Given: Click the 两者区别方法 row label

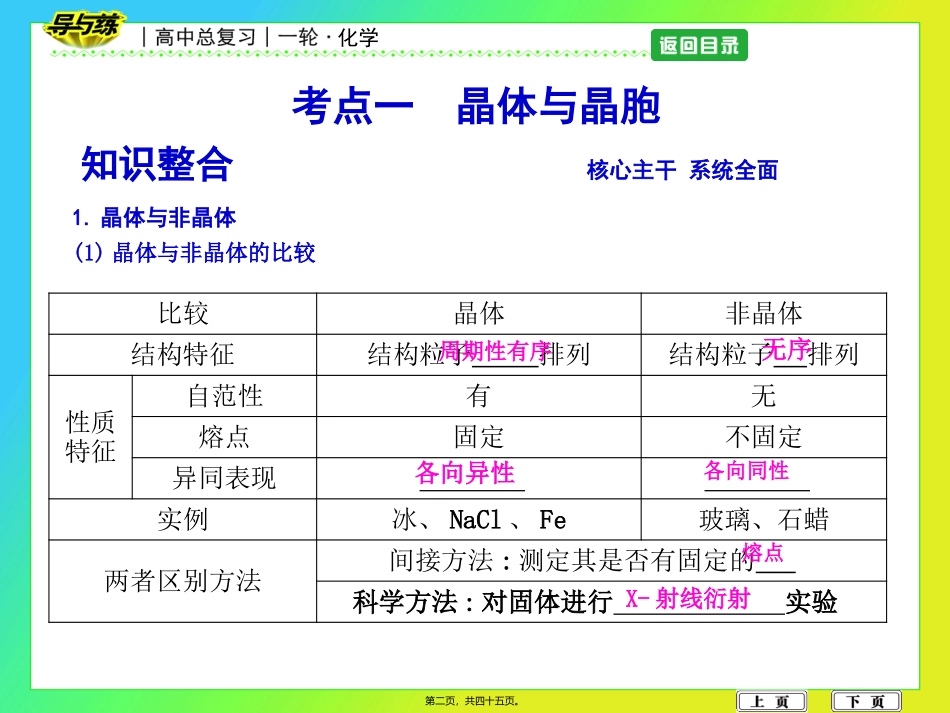Looking at the screenshot, I should click(x=182, y=581).
